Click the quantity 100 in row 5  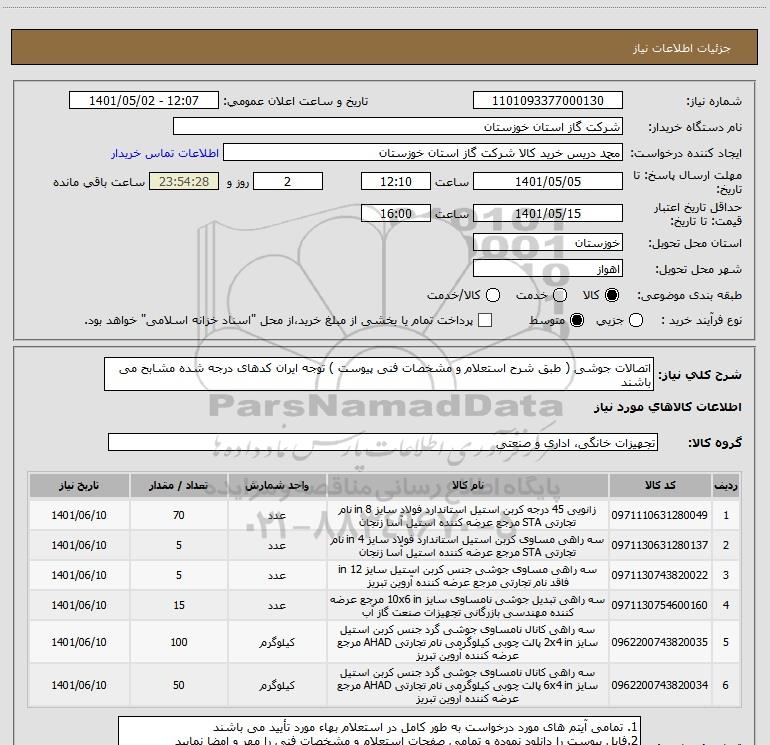pos(179,642)
